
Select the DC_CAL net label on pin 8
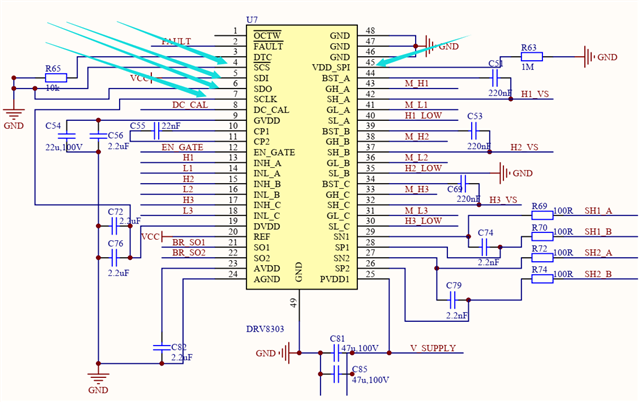click(x=190, y=104)
